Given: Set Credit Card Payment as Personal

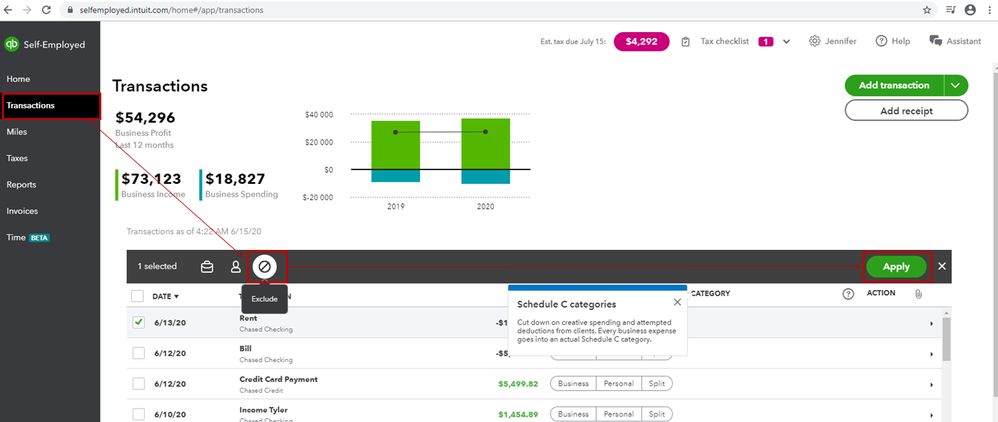Looking at the screenshot, I should (x=619, y=384).
